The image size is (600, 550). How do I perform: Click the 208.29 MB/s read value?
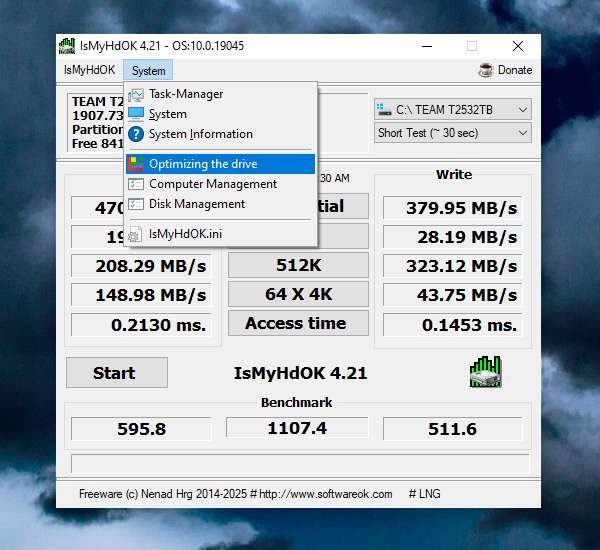click(141, 266)
